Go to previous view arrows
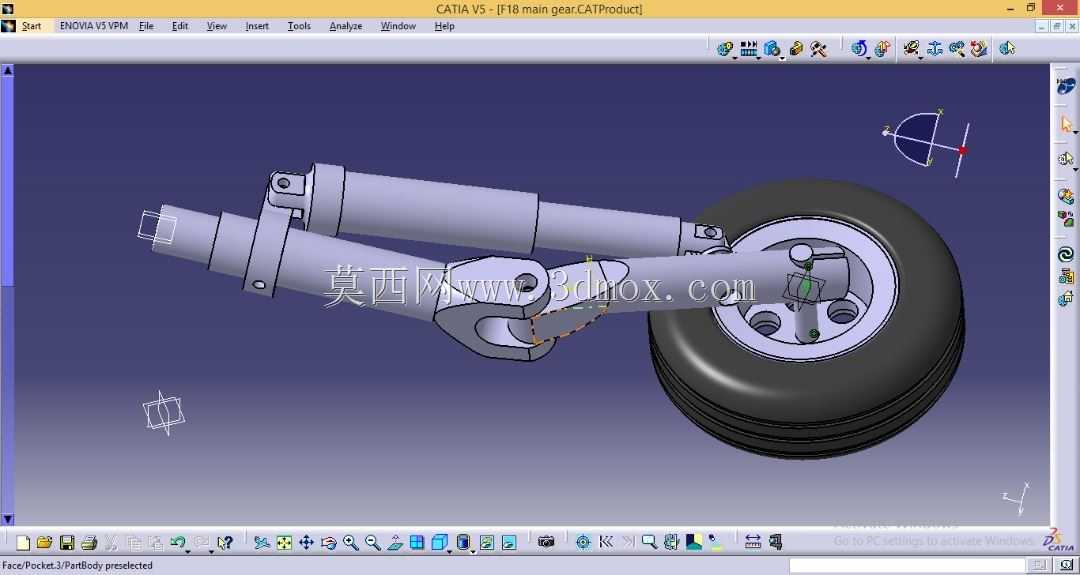Image resolution: width=1080 pixels, height=575 pixels. (606, 542)
